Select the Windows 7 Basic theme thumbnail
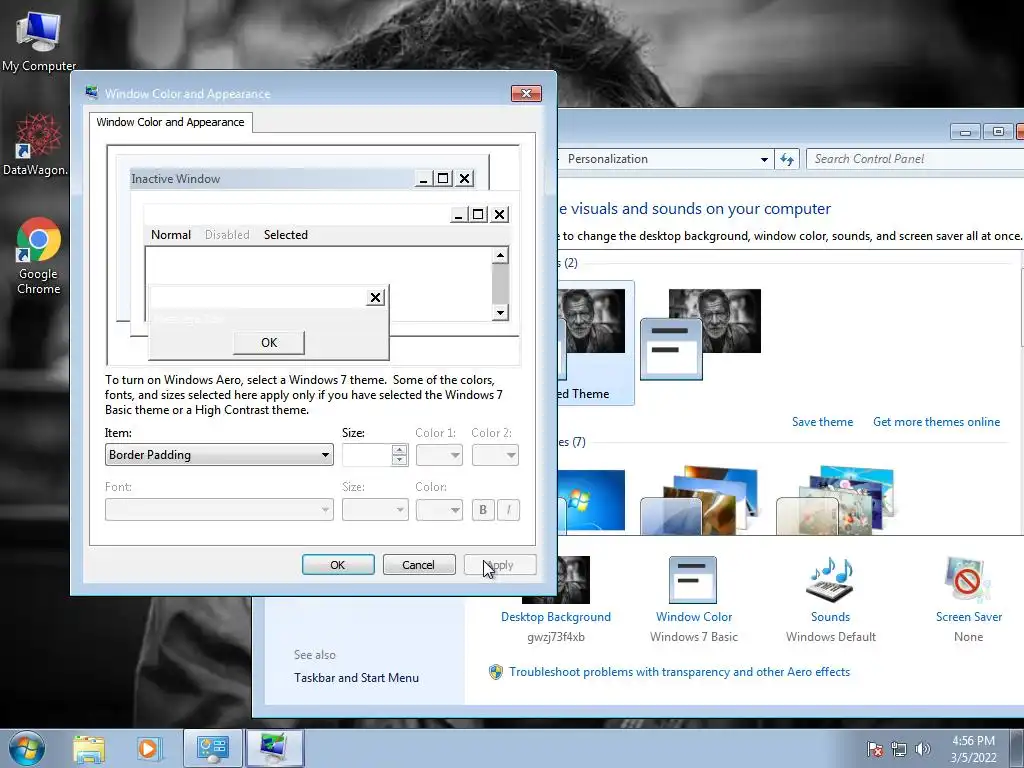 (701, 334)
